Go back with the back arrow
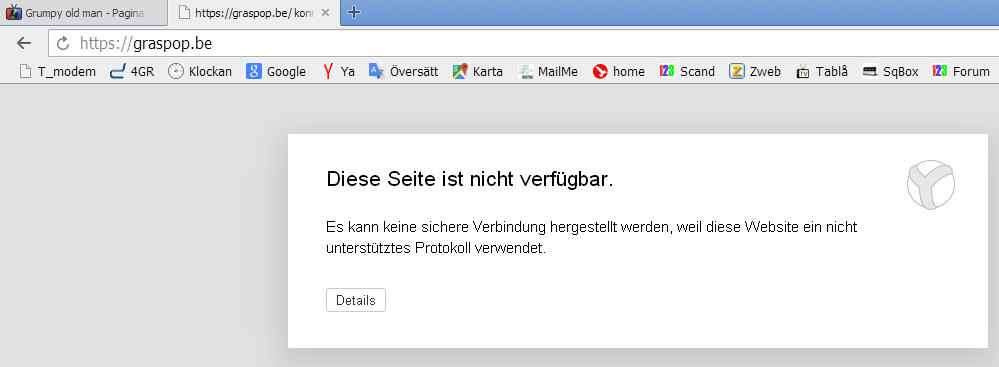 tap(24, 43)
